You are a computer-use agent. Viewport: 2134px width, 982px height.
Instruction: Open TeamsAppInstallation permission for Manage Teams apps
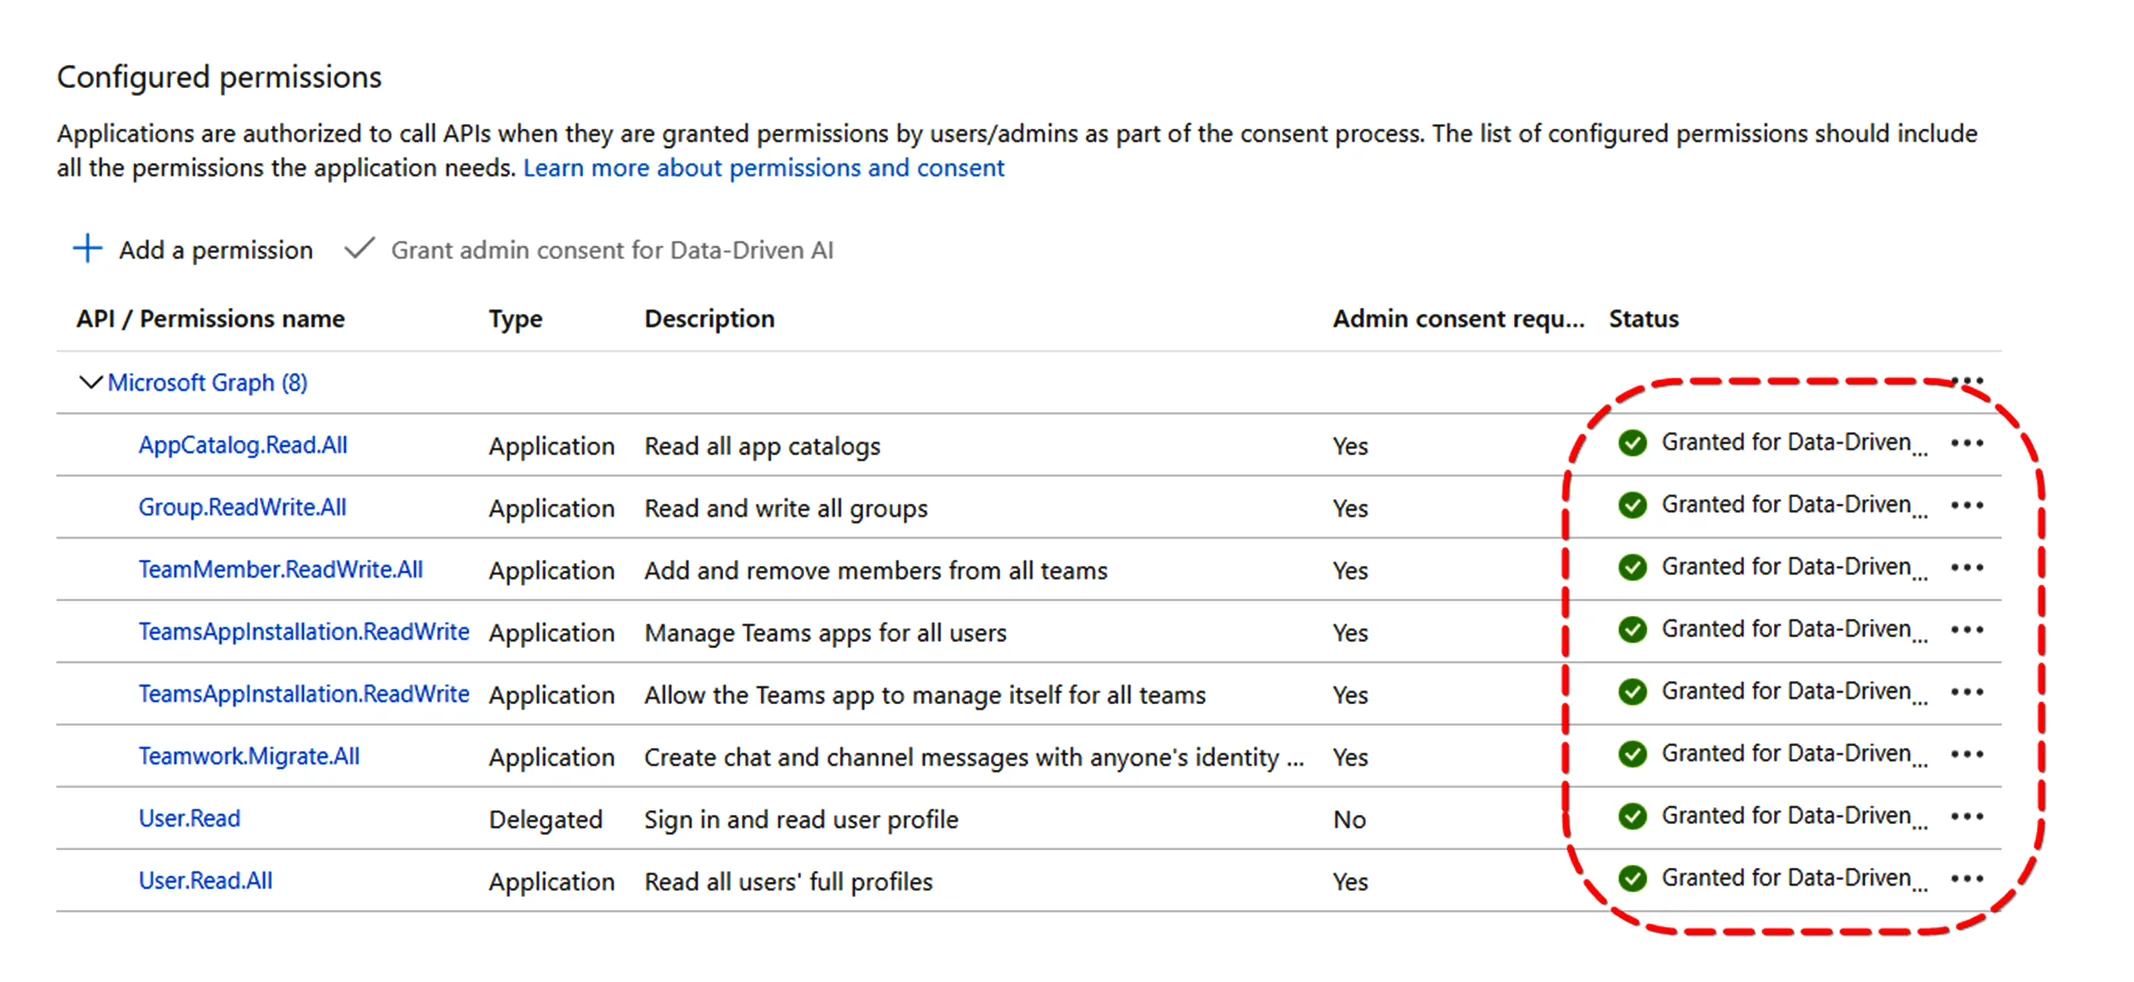tap(303, 632)
